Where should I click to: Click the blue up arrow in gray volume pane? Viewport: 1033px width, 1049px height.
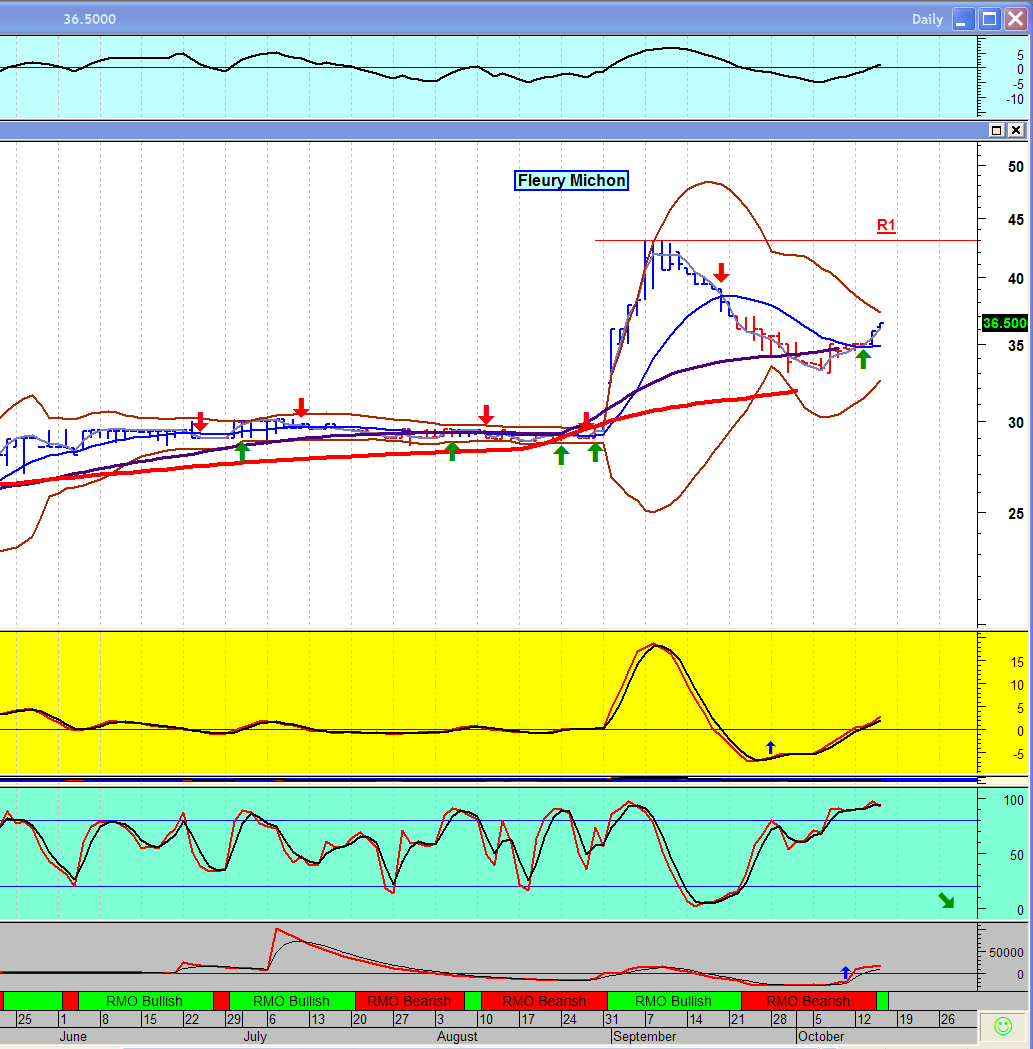[x=846, y=972]
